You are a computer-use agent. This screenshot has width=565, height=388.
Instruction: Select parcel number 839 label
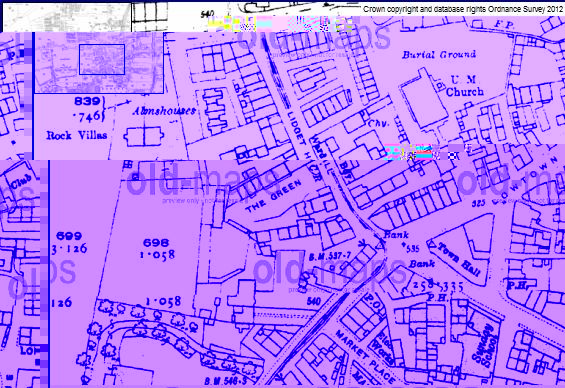[87, 101]
